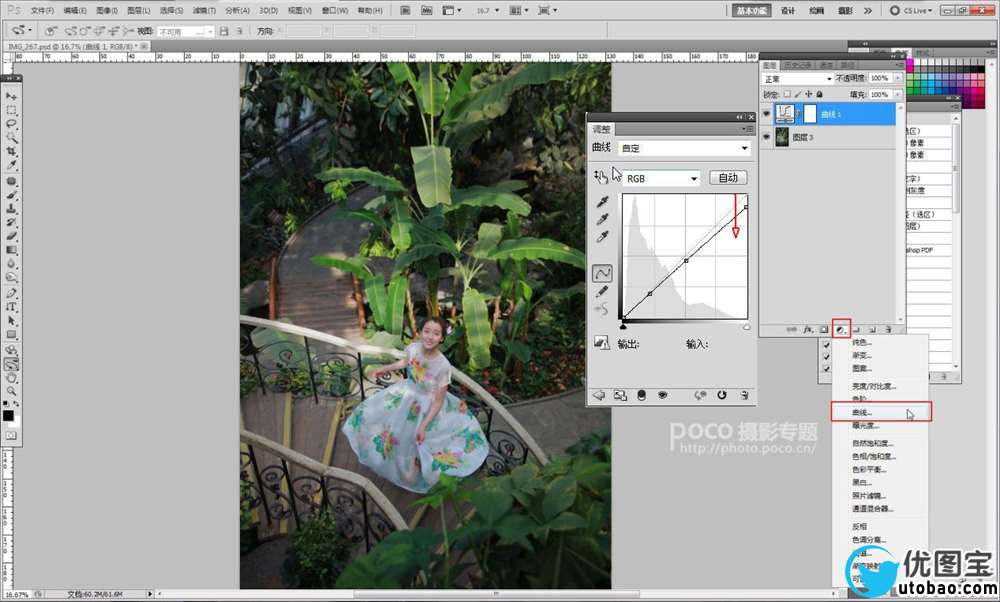The image size is (1000, 602).
Task: Select the Move tool in the toolbox
Action: point(11,95)
